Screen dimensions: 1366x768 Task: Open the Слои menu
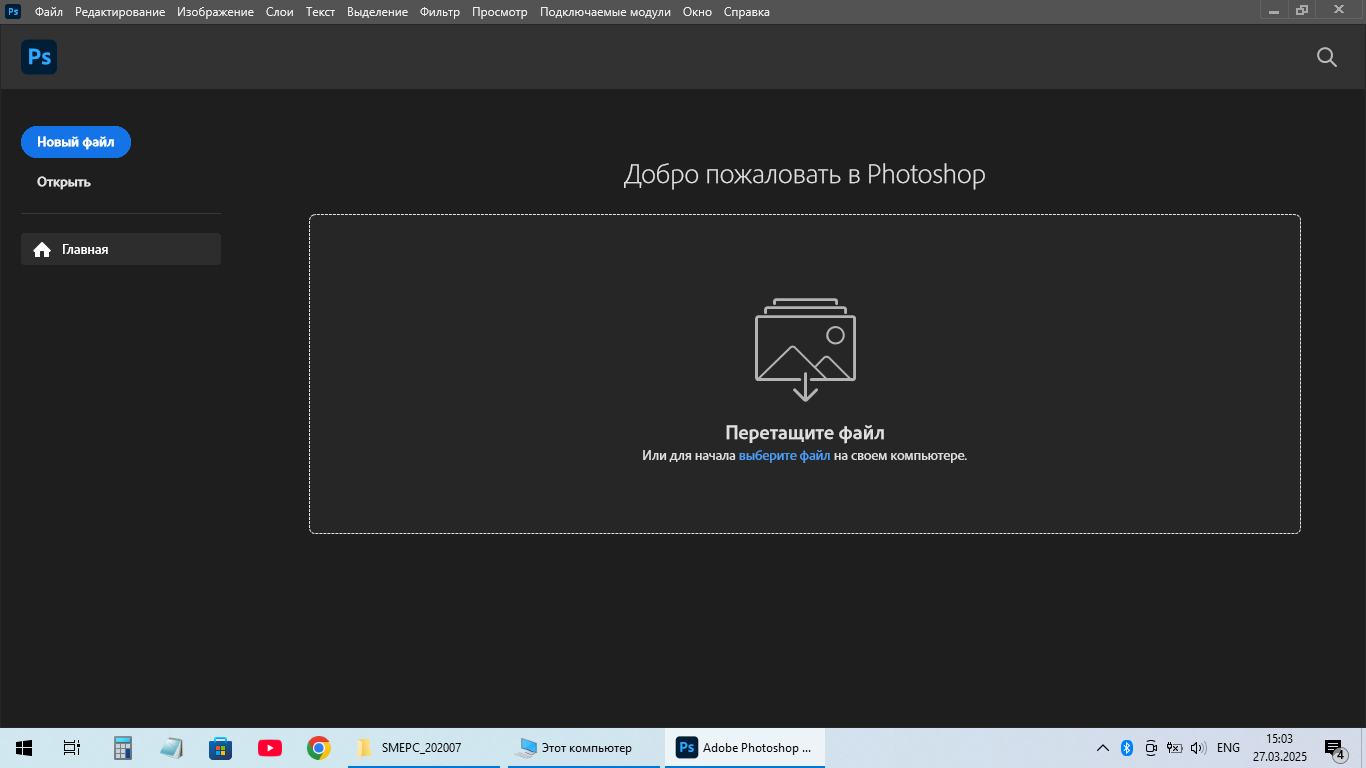click(280, 12)
